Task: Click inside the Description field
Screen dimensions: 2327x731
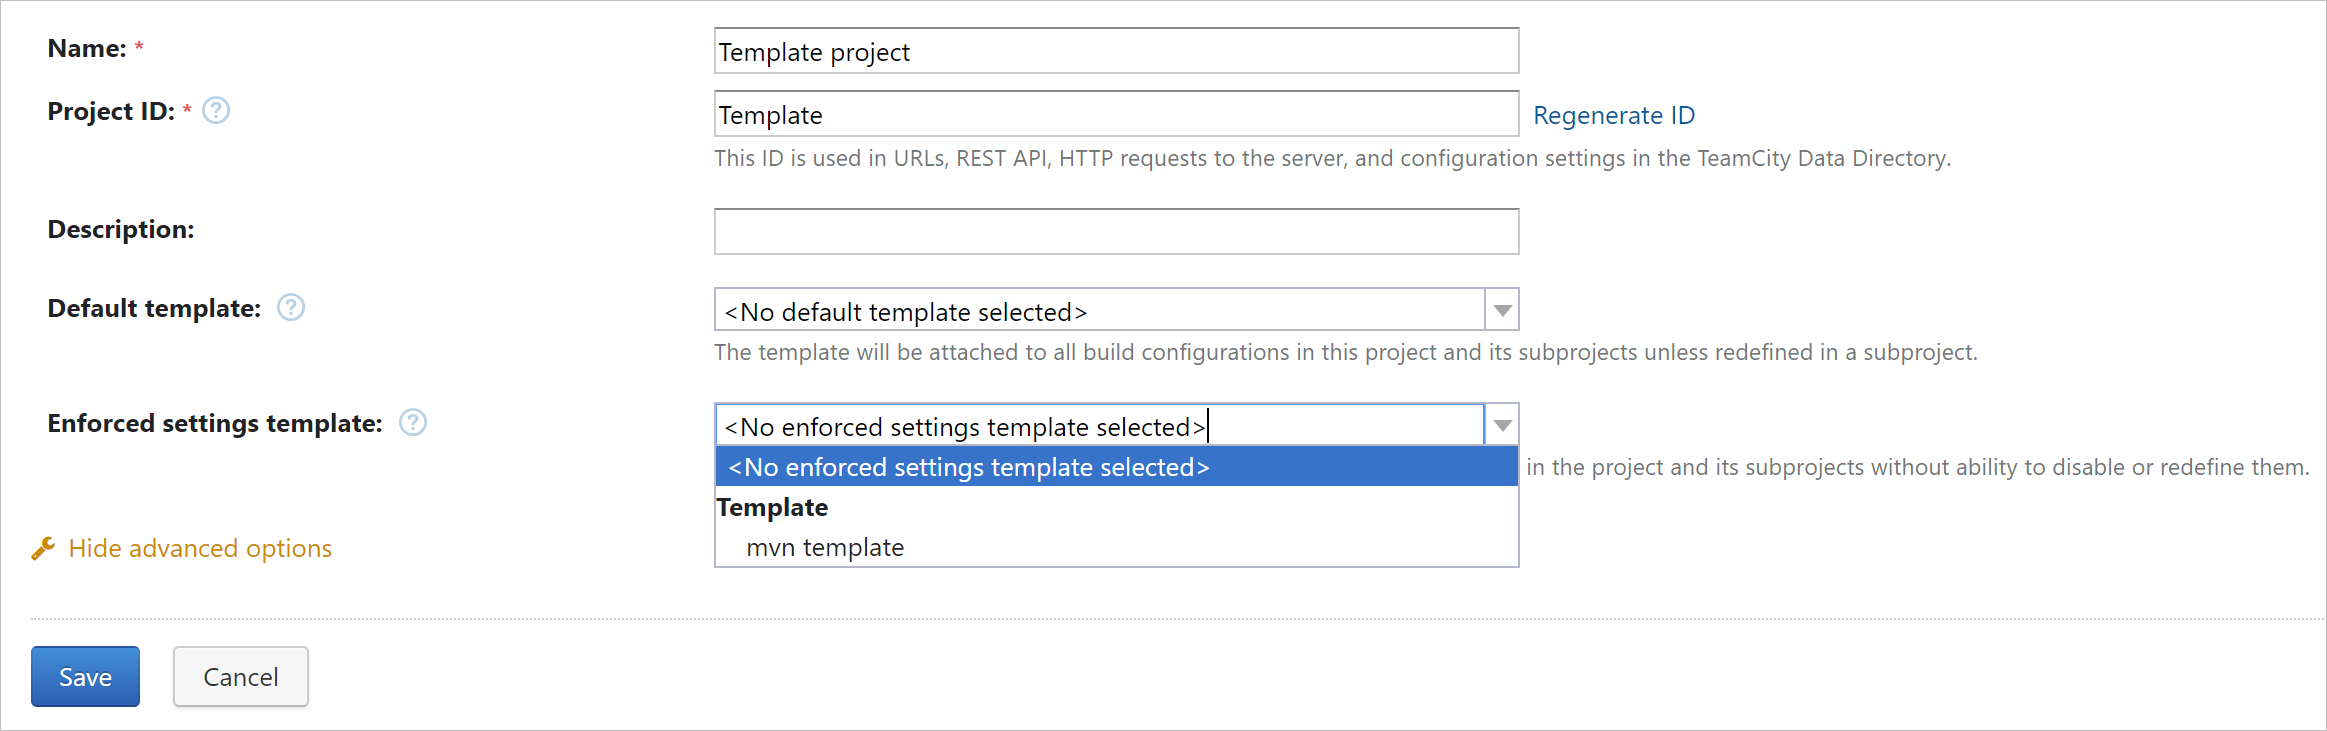Action: click(1115, 231)
